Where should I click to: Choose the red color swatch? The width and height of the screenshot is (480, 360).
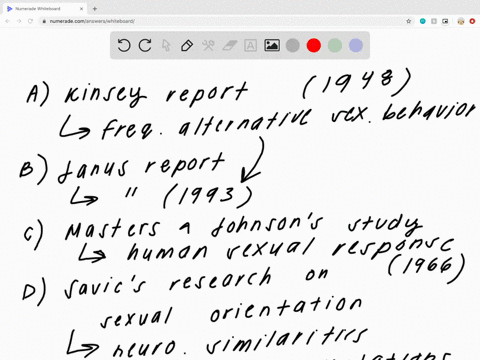tap(314, 45)
